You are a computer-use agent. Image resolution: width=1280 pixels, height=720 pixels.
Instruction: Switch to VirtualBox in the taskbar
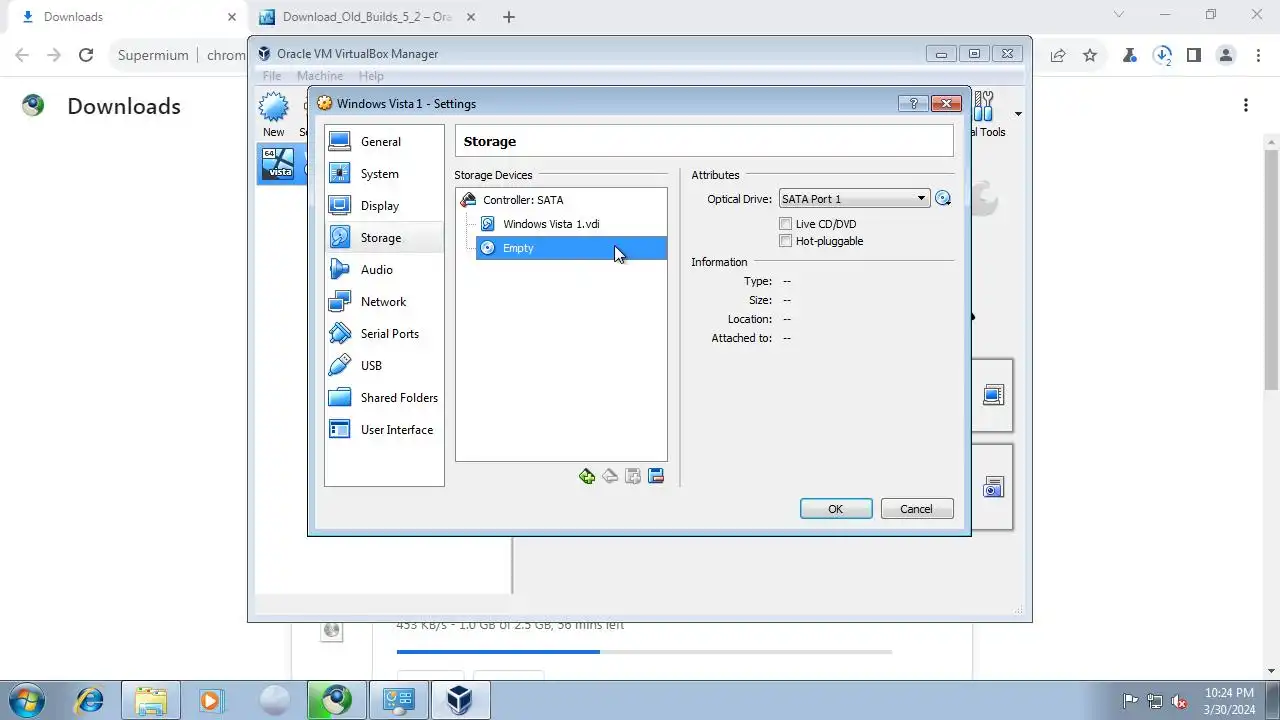tap(460, 700)
